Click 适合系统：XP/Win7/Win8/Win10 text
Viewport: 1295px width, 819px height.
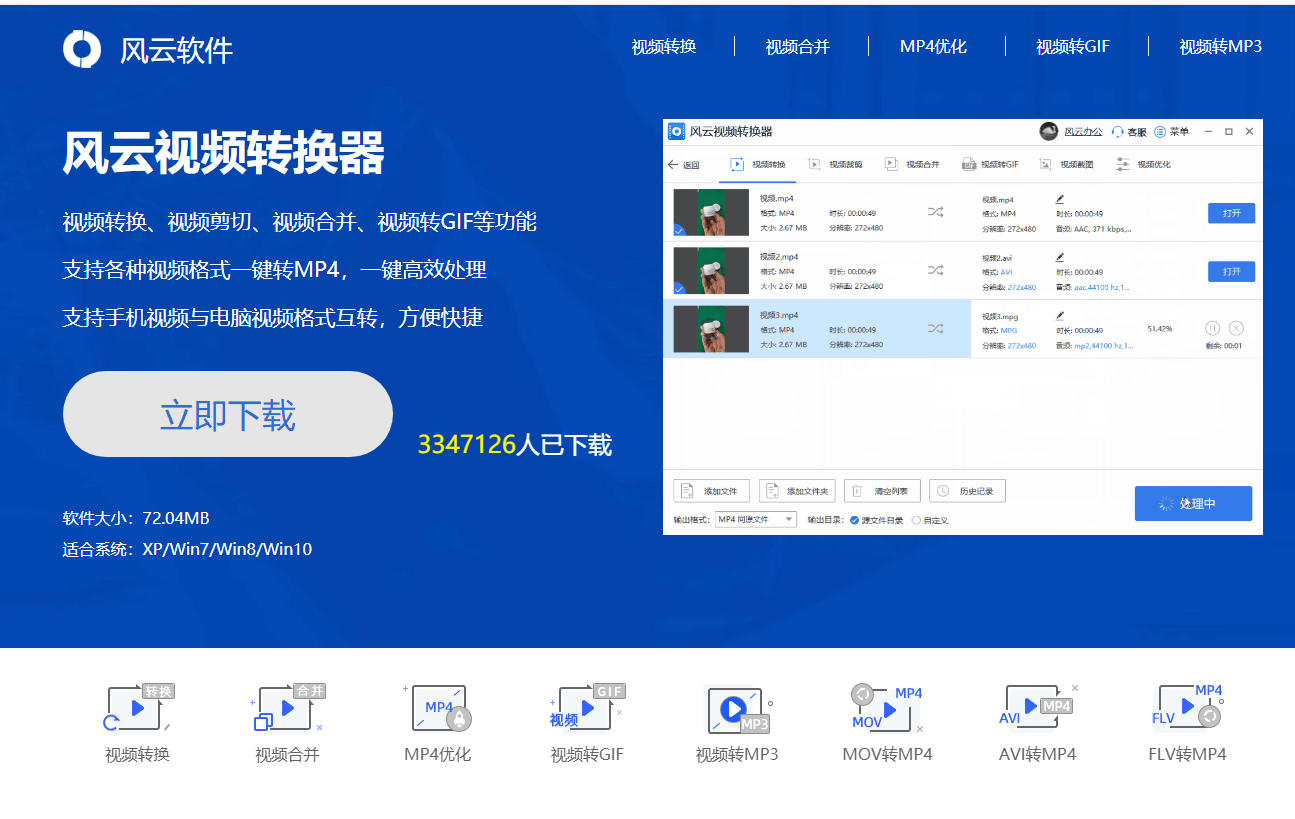point(187,549)
